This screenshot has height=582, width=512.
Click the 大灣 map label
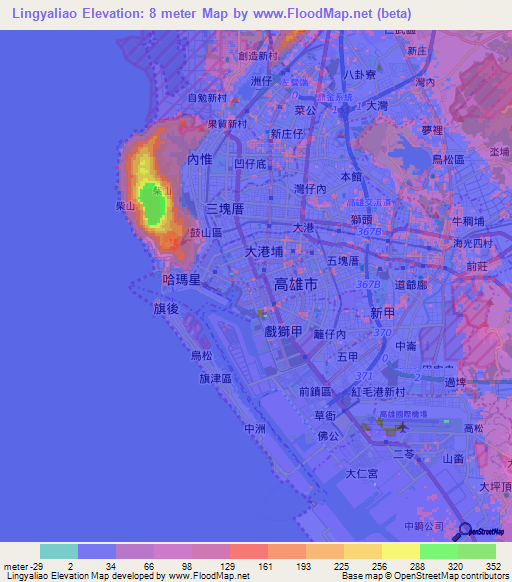[377, 106]
